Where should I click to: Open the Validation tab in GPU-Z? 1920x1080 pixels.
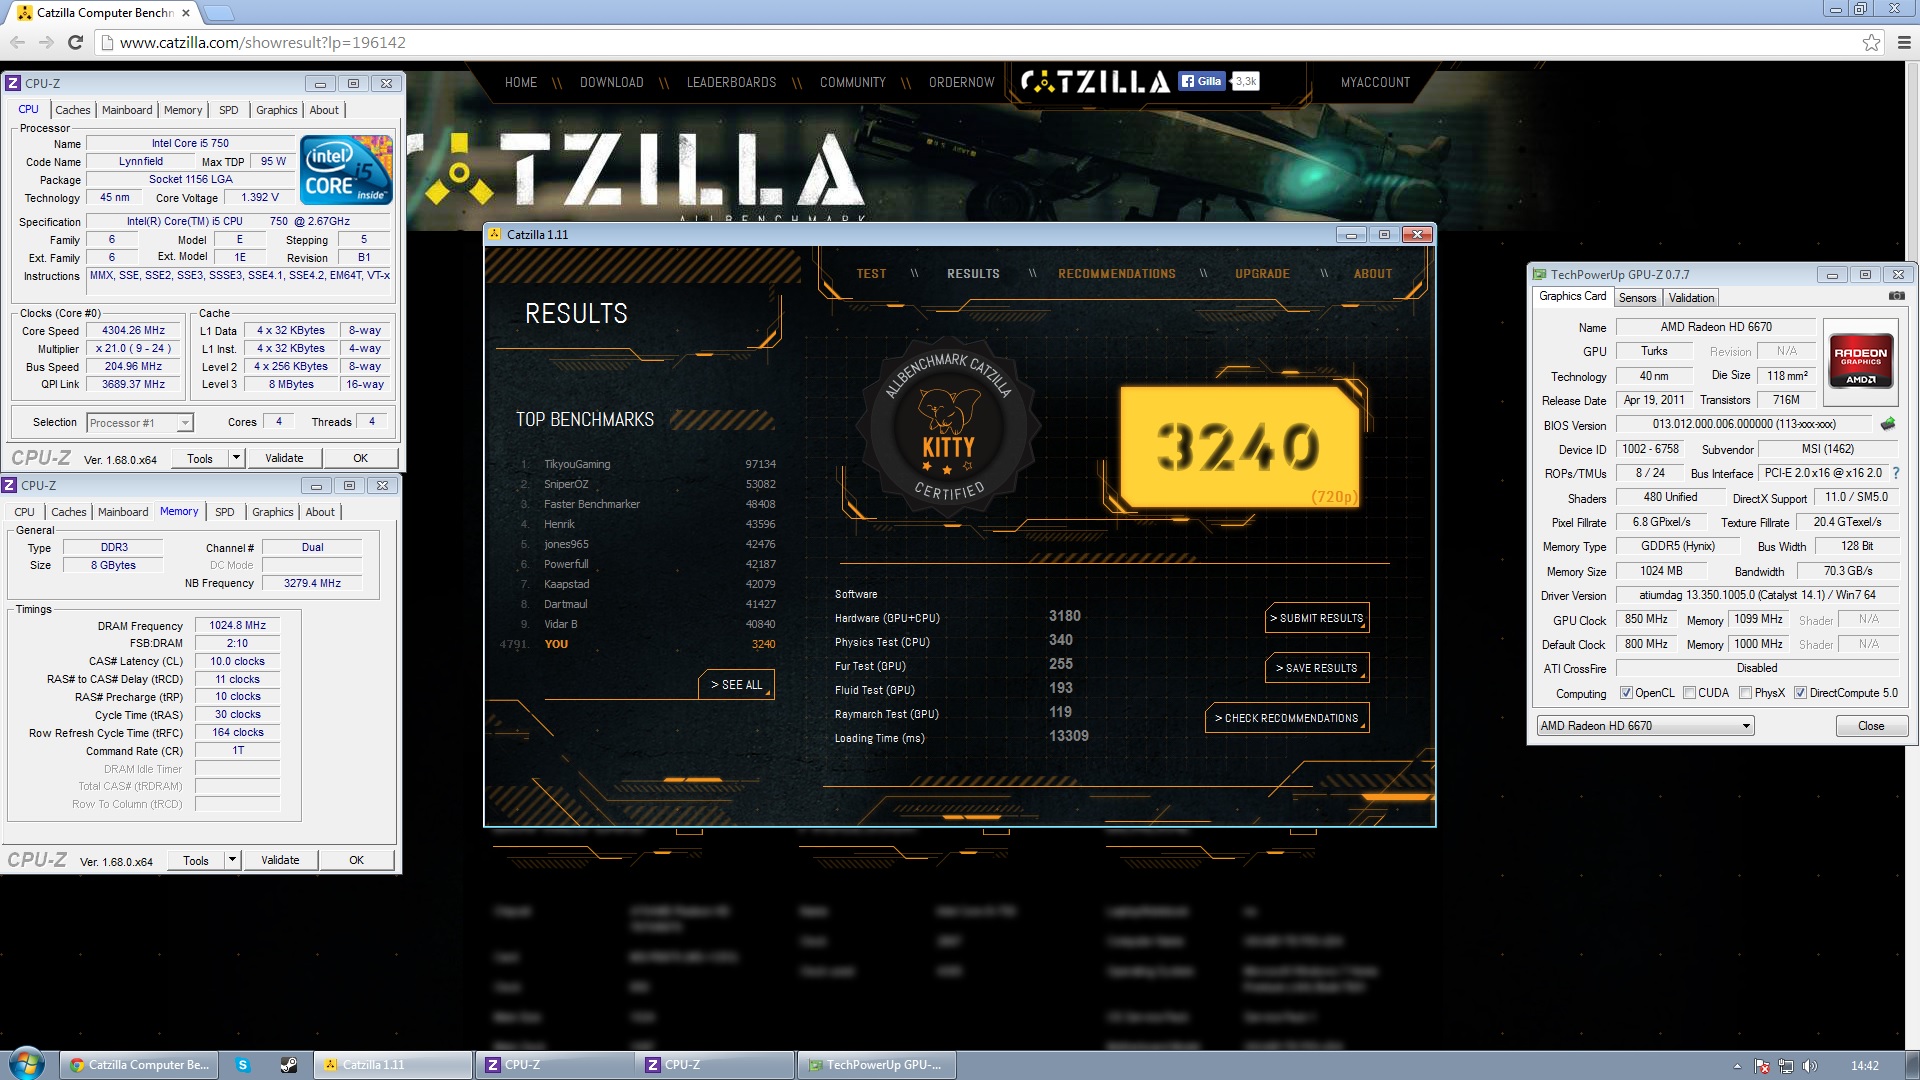pos(1691,297)
